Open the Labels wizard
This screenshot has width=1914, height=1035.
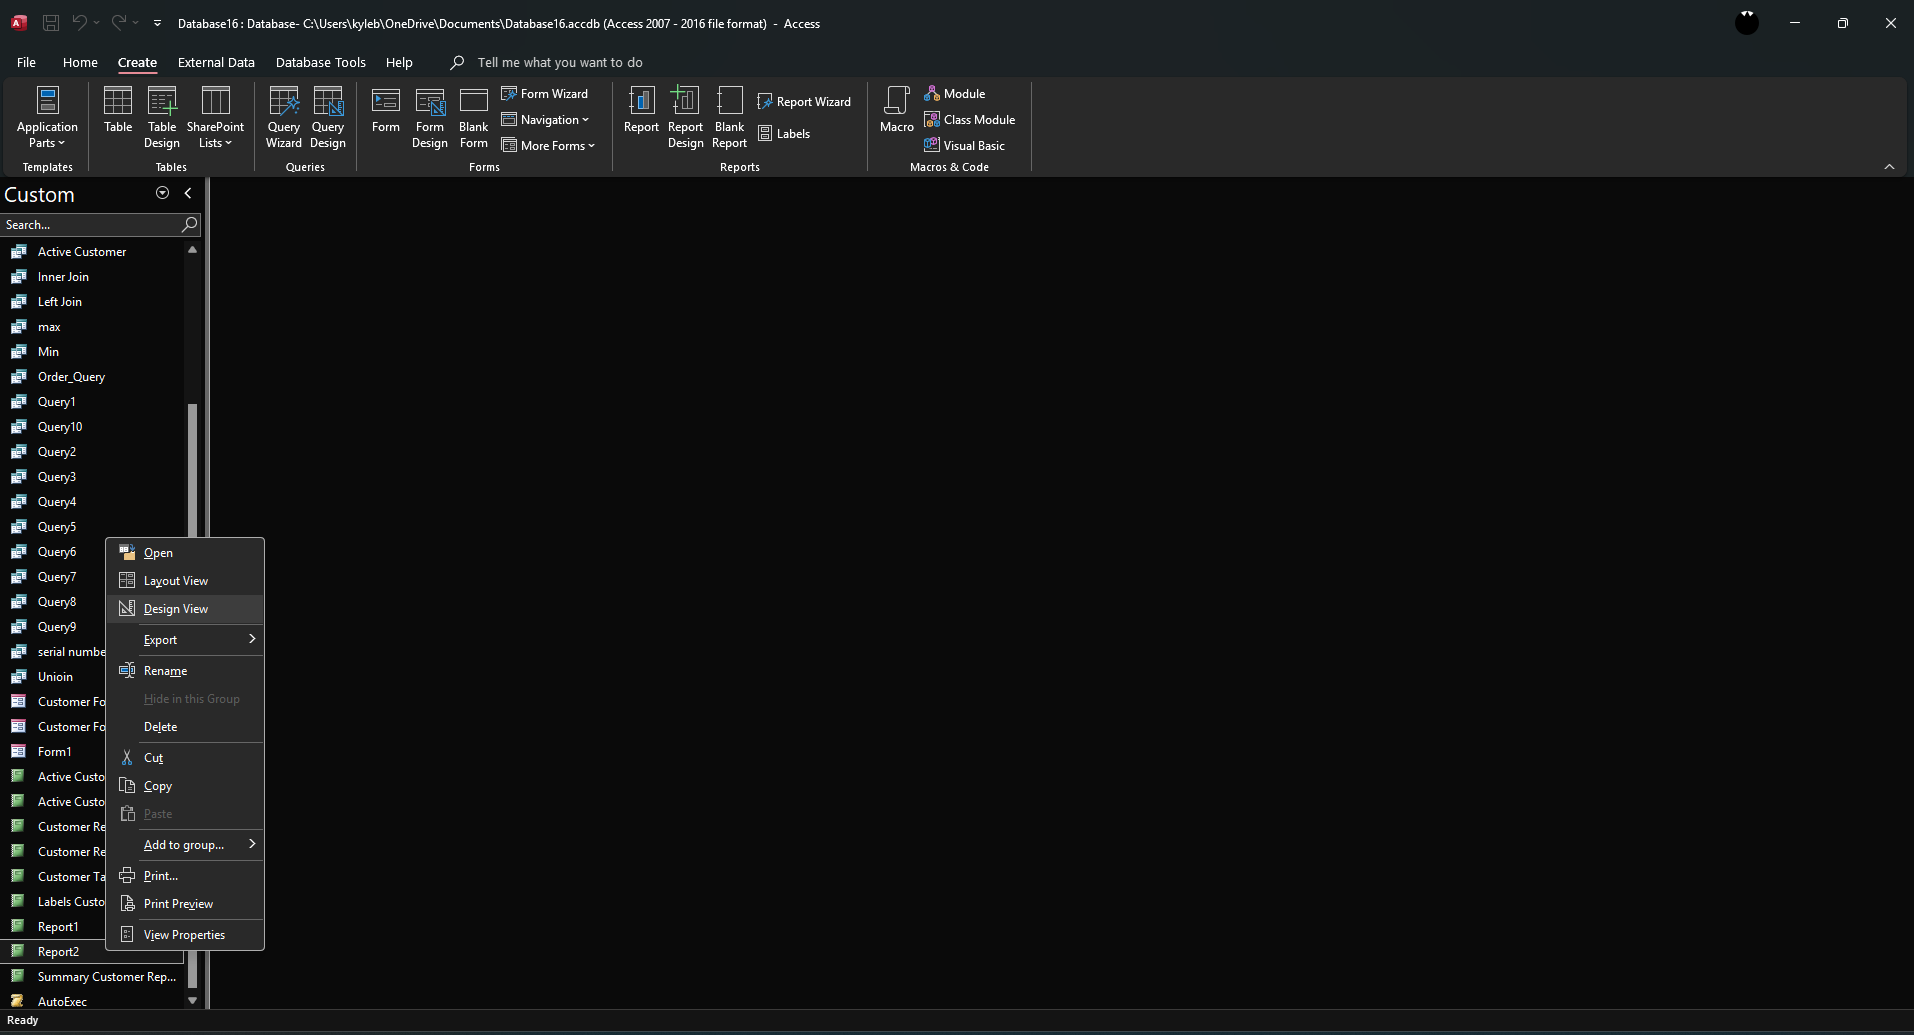coord(784,134)
